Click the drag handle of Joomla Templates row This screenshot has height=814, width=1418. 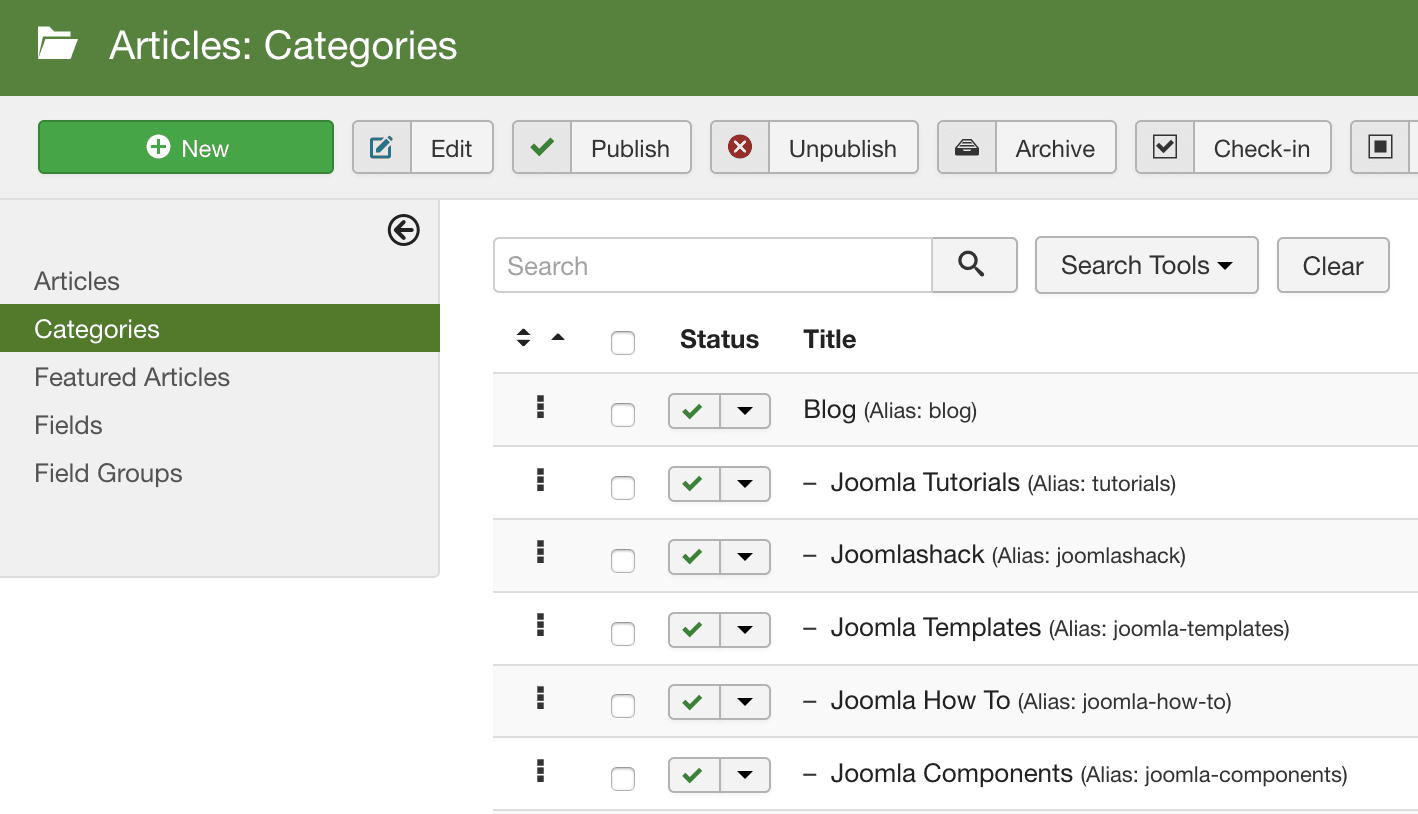coord(540,625)
